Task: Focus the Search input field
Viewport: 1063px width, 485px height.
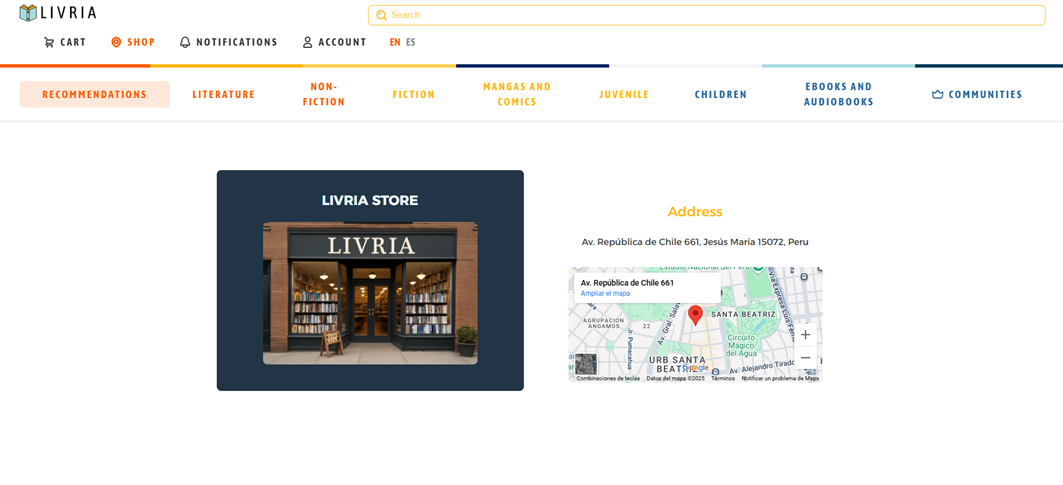Action: click(706, 15)
